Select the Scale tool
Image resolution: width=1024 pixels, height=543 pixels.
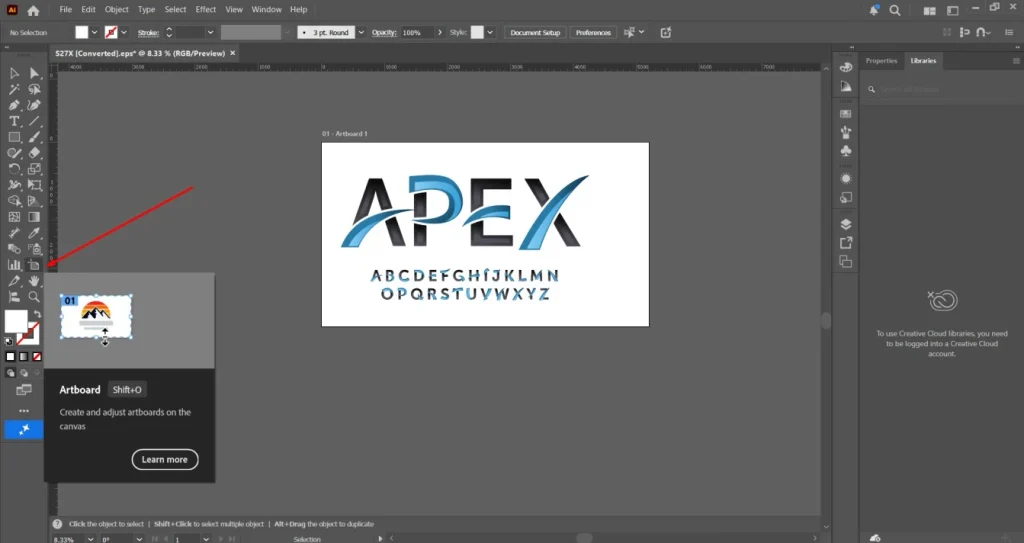click(x=34, y=169)
